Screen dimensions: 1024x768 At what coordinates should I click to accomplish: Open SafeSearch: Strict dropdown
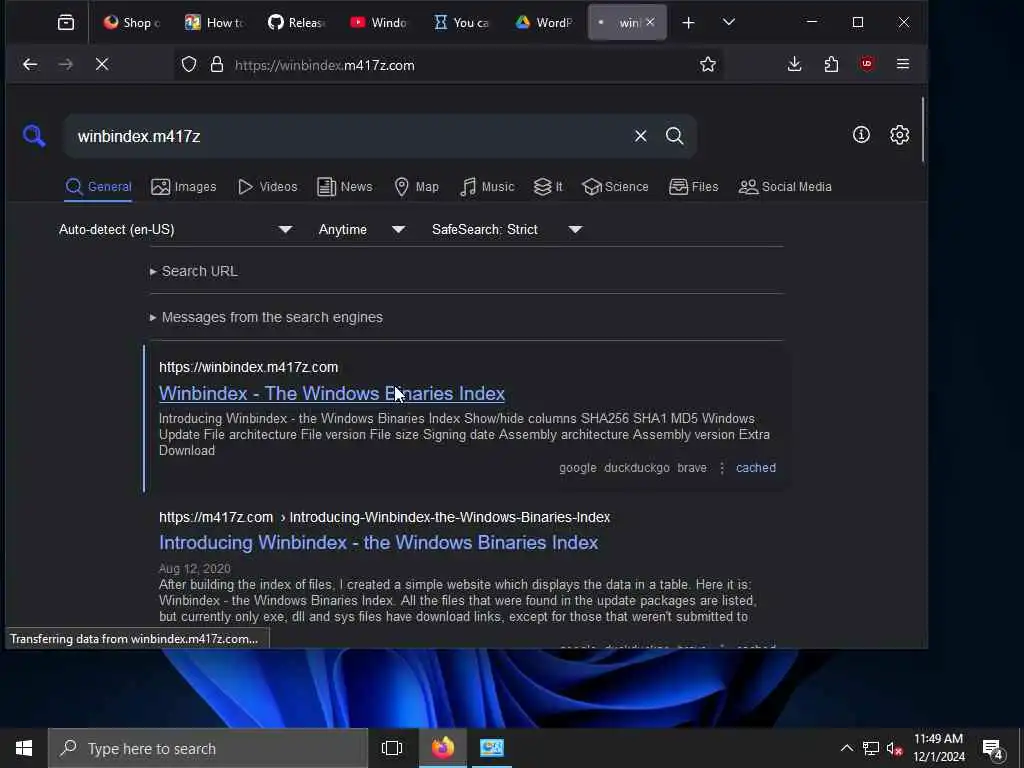(x=506, y=229)
